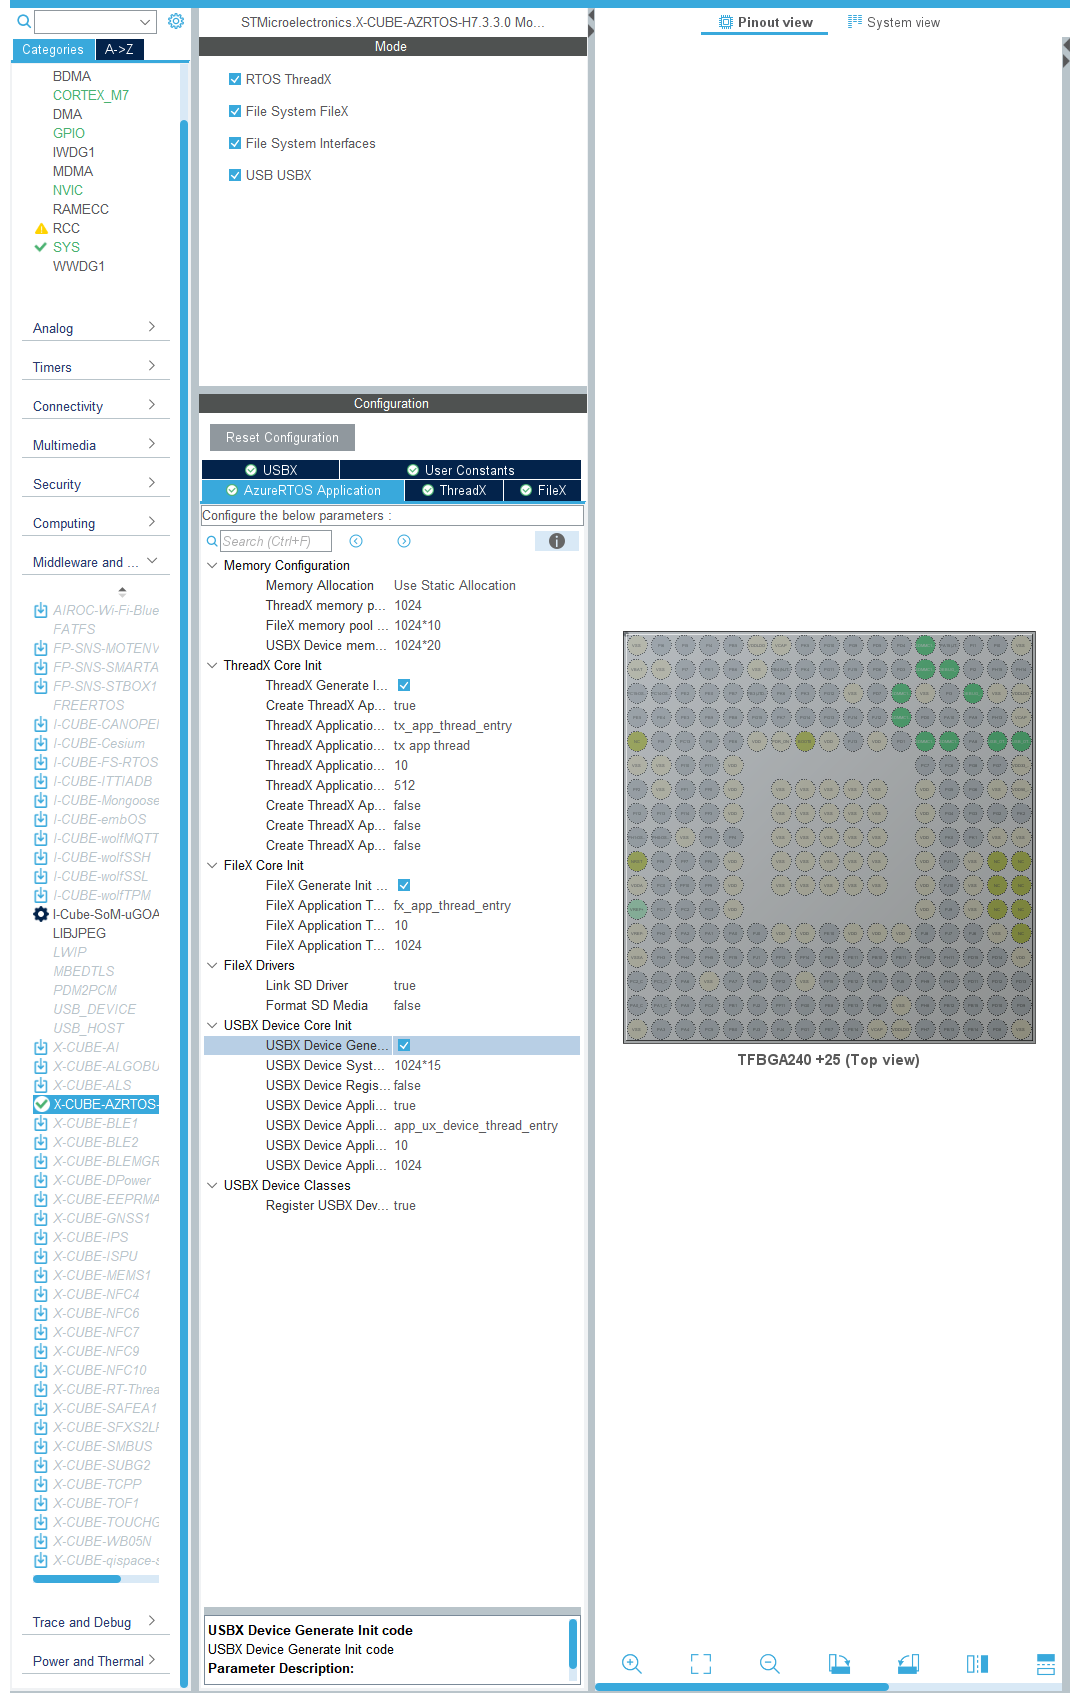
Task: Switch to System view
Action: [894, 22]
